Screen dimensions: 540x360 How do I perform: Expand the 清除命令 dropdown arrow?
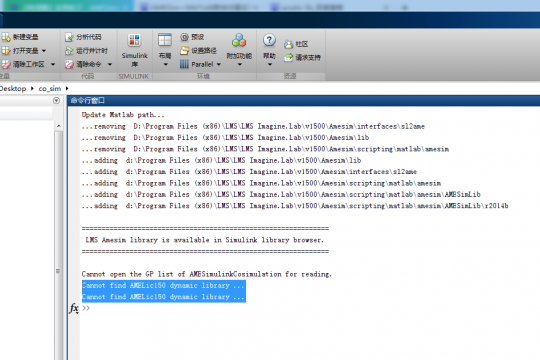click(x=110, y=64)
